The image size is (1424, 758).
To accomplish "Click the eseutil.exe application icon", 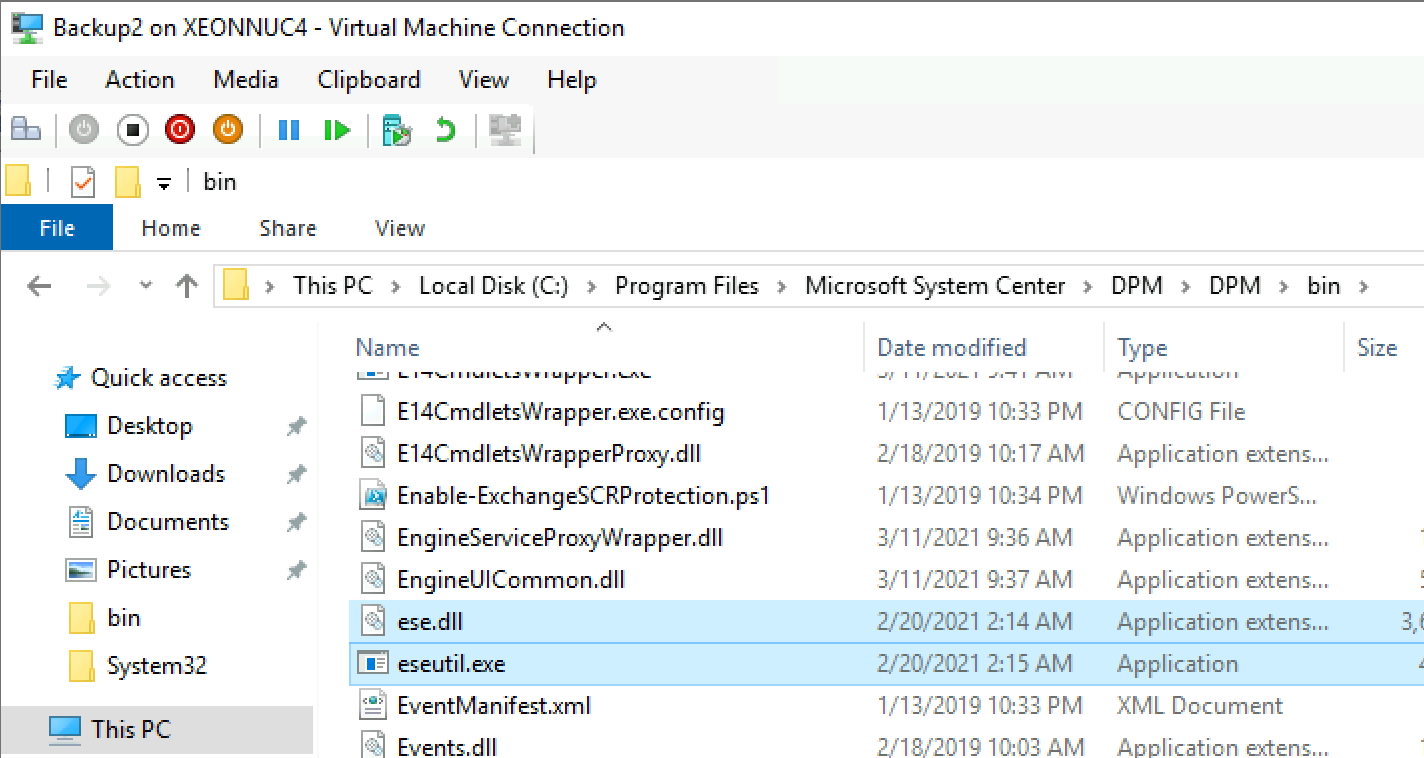I will point(373,663).
